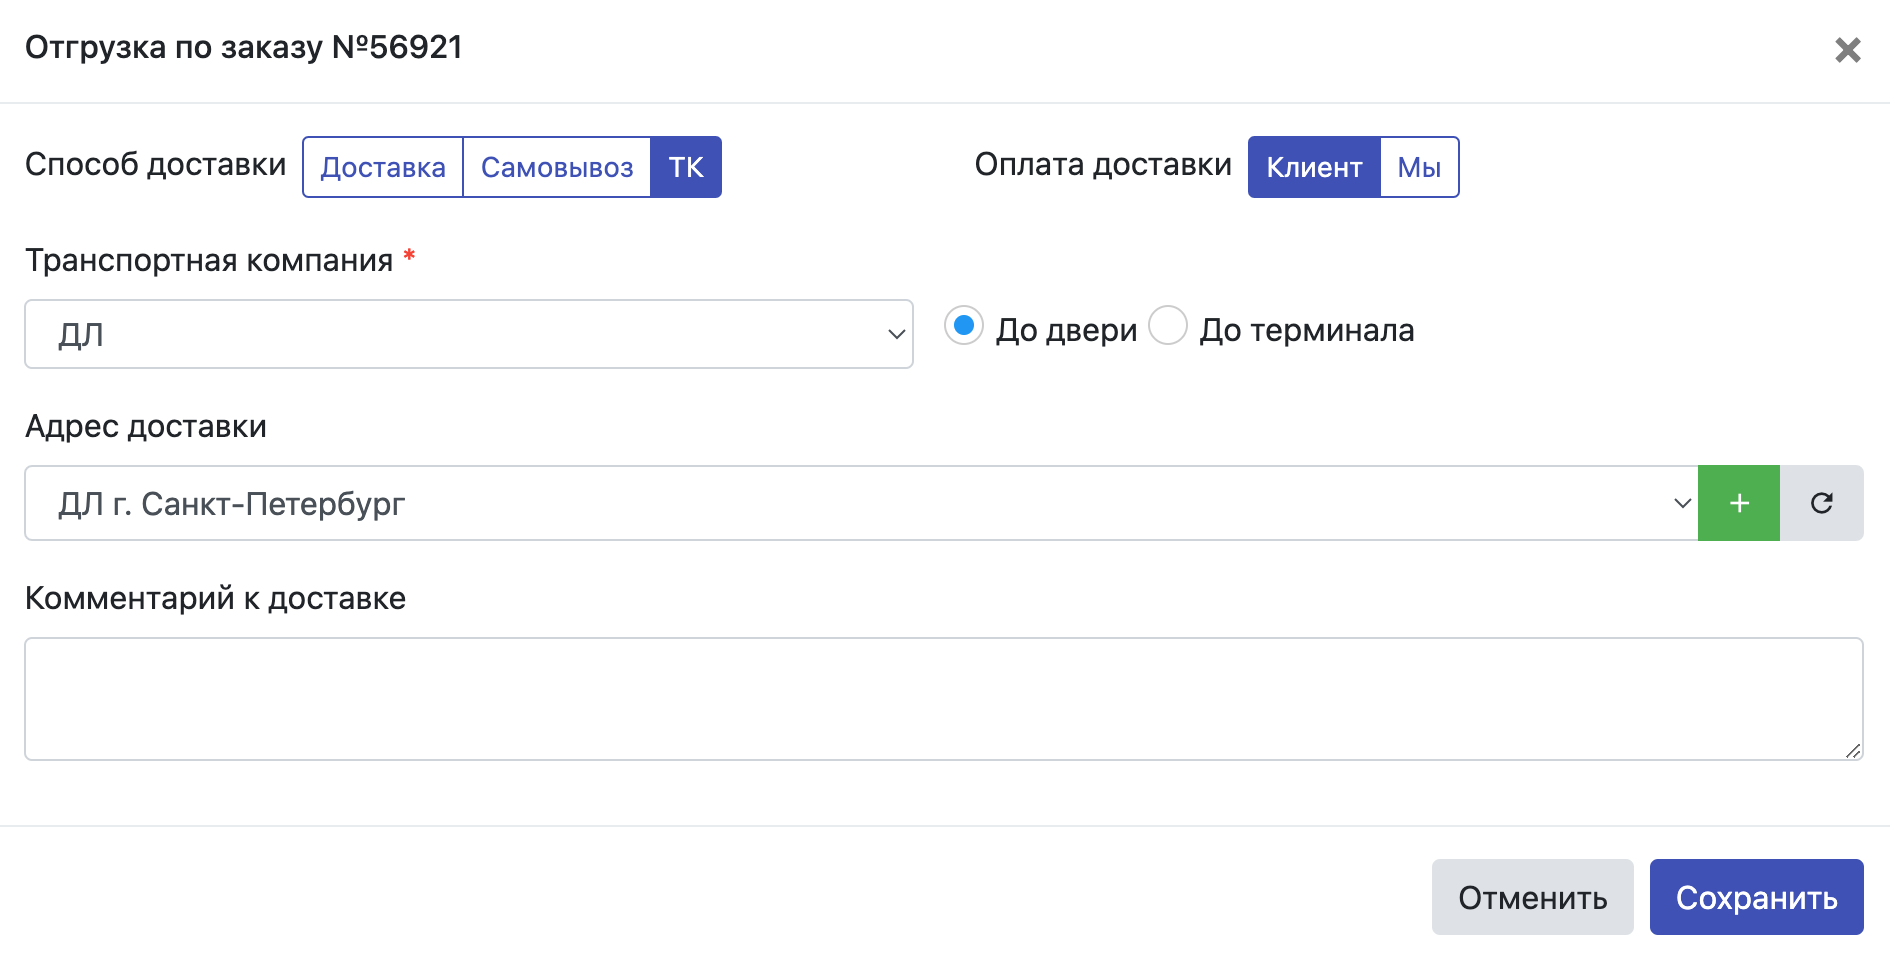Choose the До терминала radio option
Viewport: 1890px width, 956px height.
[x=1168, y=326]
